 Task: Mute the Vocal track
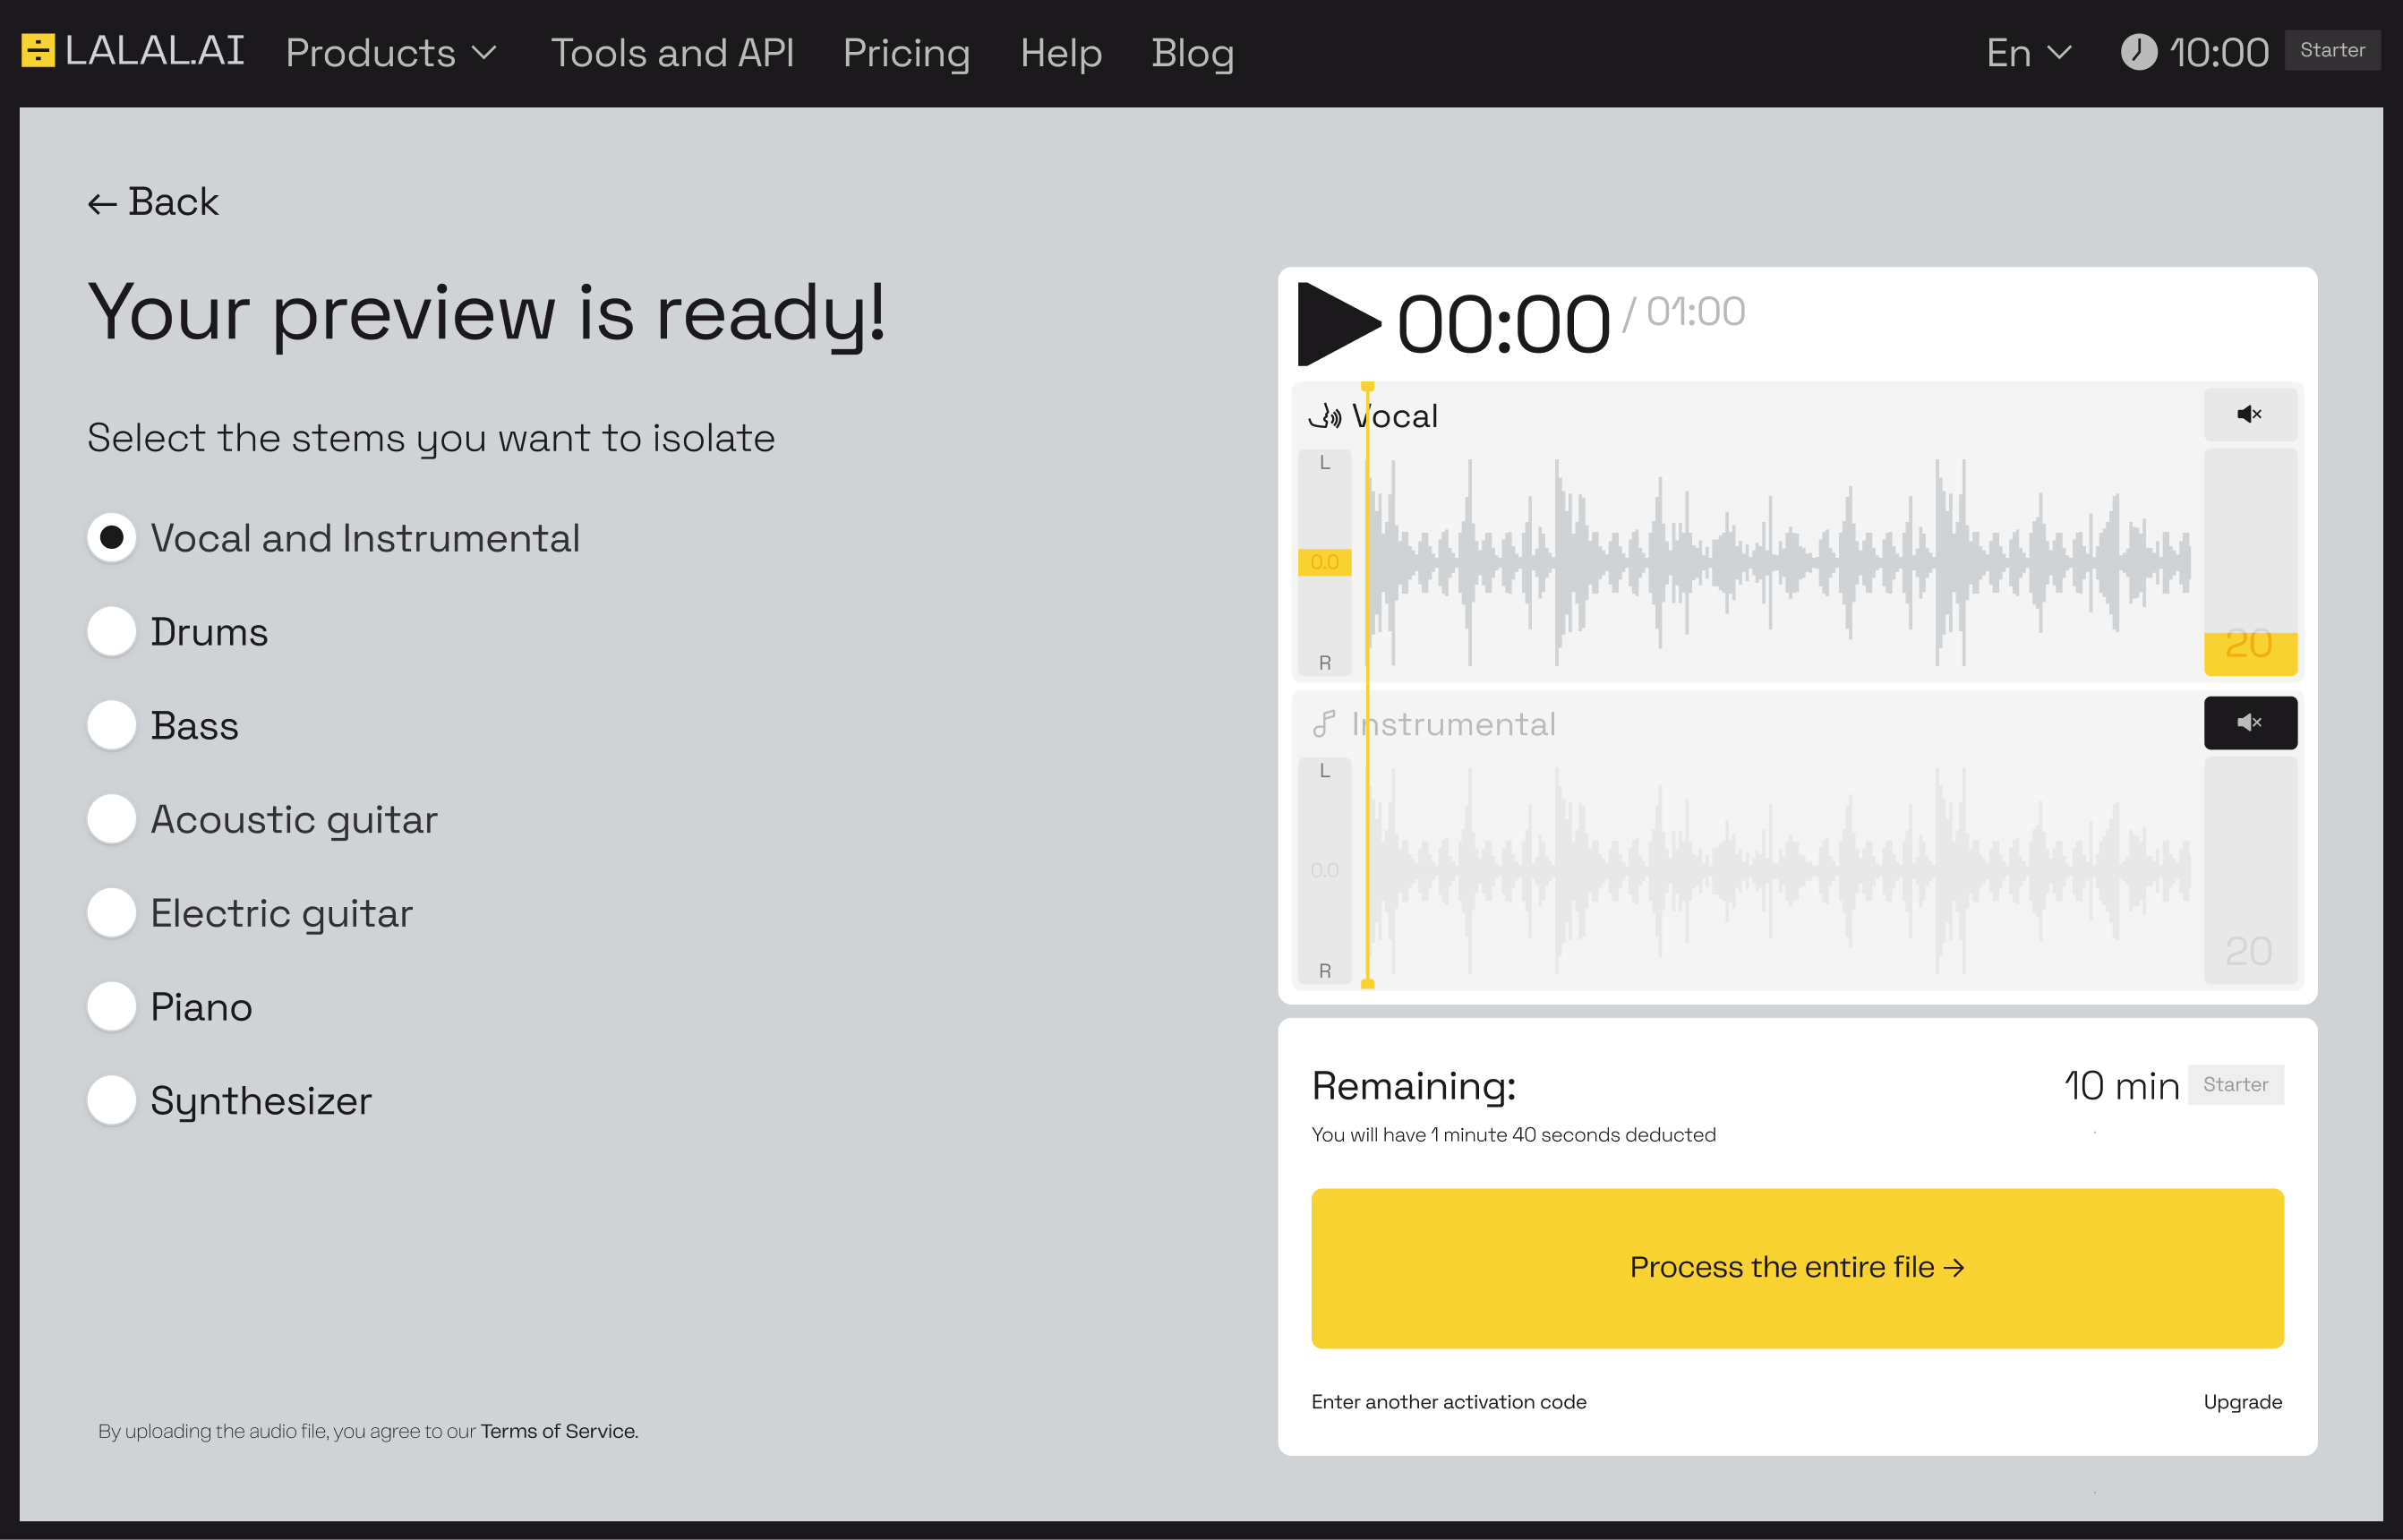(2250, 414)
